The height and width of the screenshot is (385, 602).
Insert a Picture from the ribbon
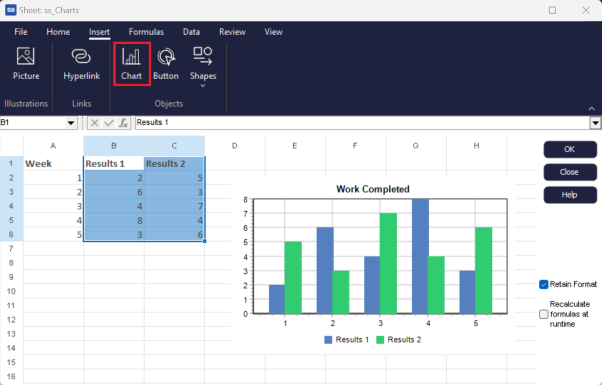(26, 63)
